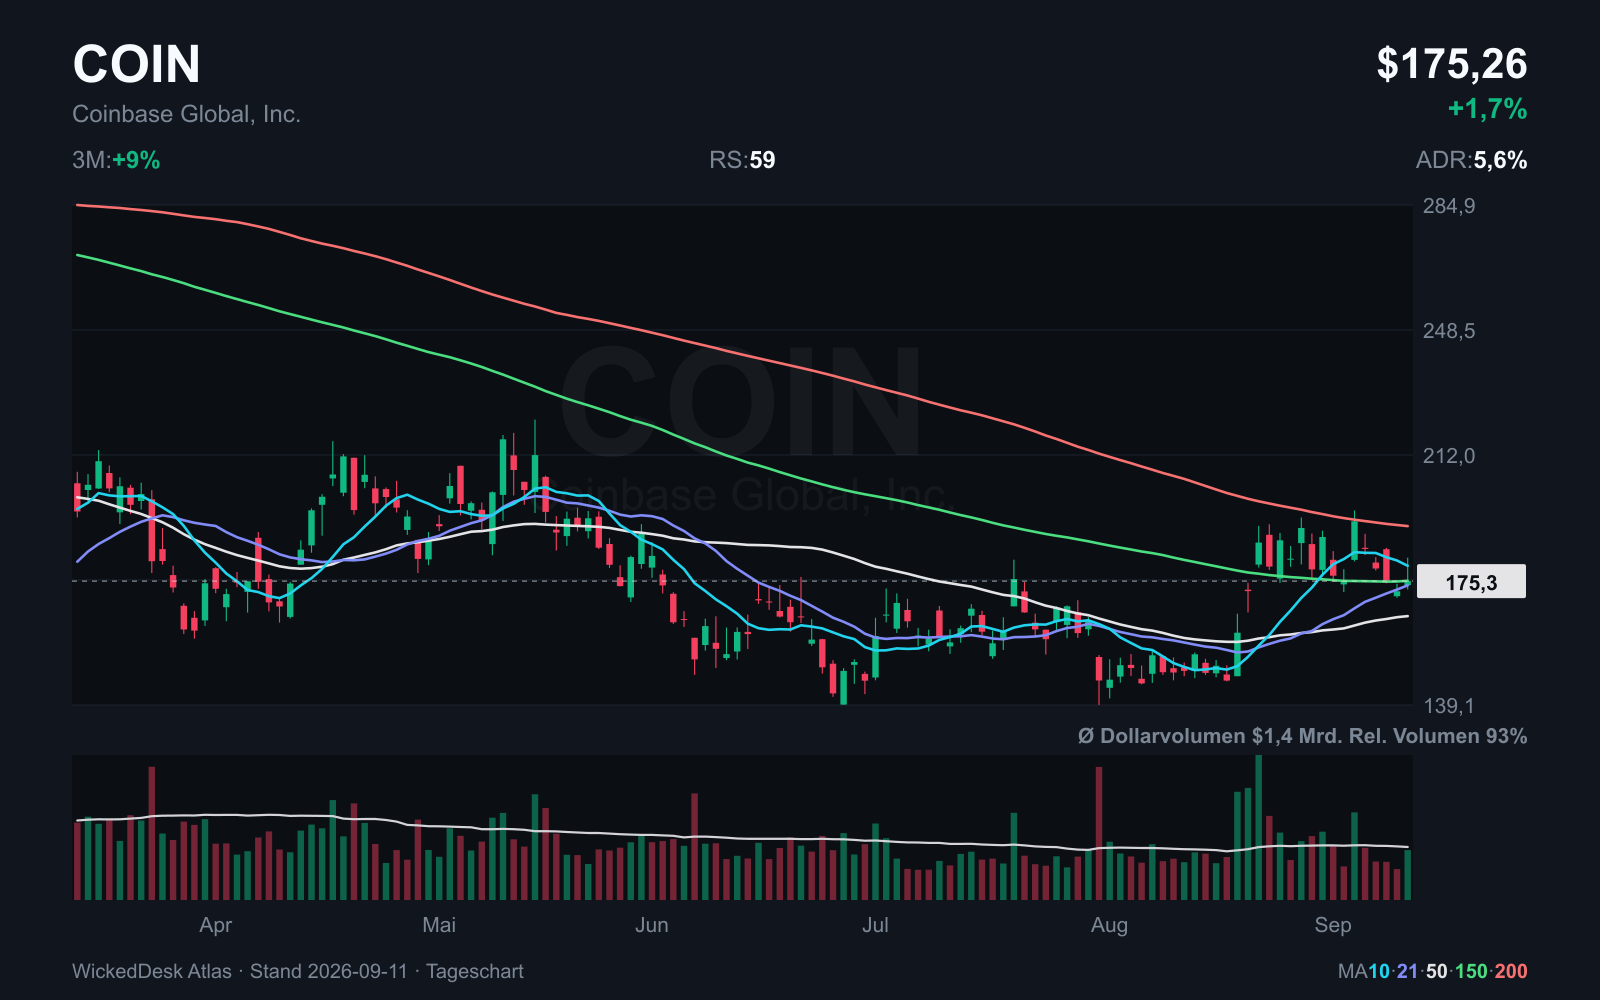Select the 3M:+9% performance stat
This screenshot has width=1600, height=1000.
pos(116,160)
